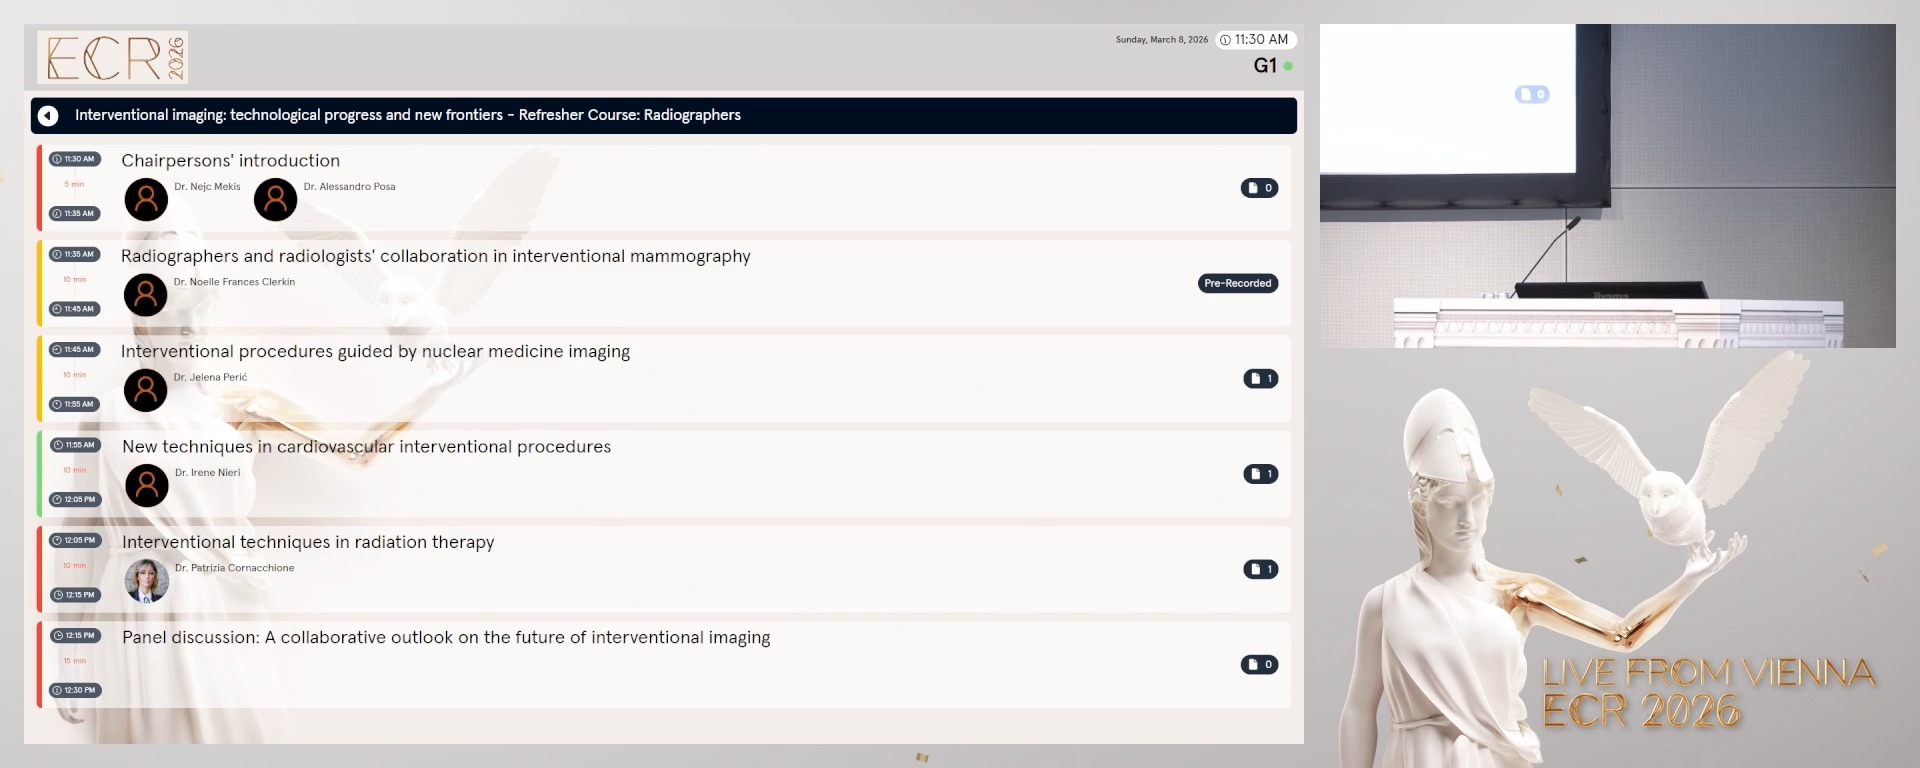Click the back arrow in session header

click(x=48, y=116)
